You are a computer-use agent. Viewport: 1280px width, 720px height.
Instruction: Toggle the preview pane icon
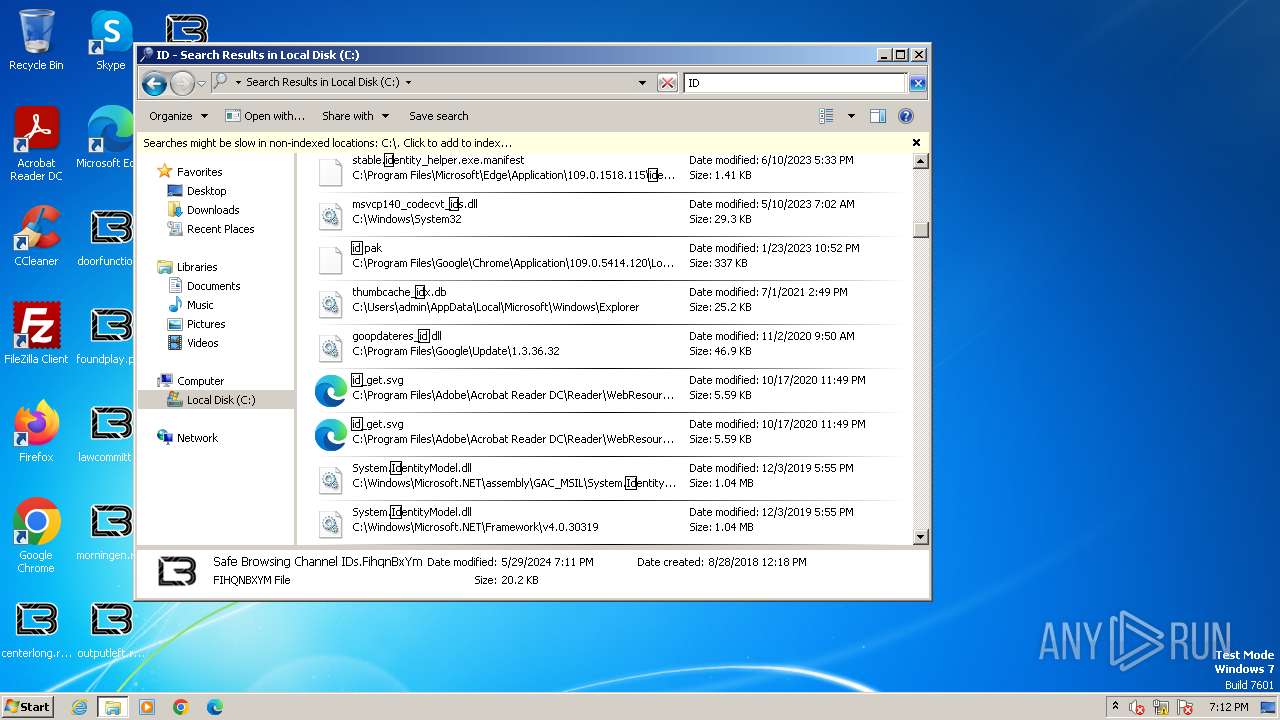point(877,116)
